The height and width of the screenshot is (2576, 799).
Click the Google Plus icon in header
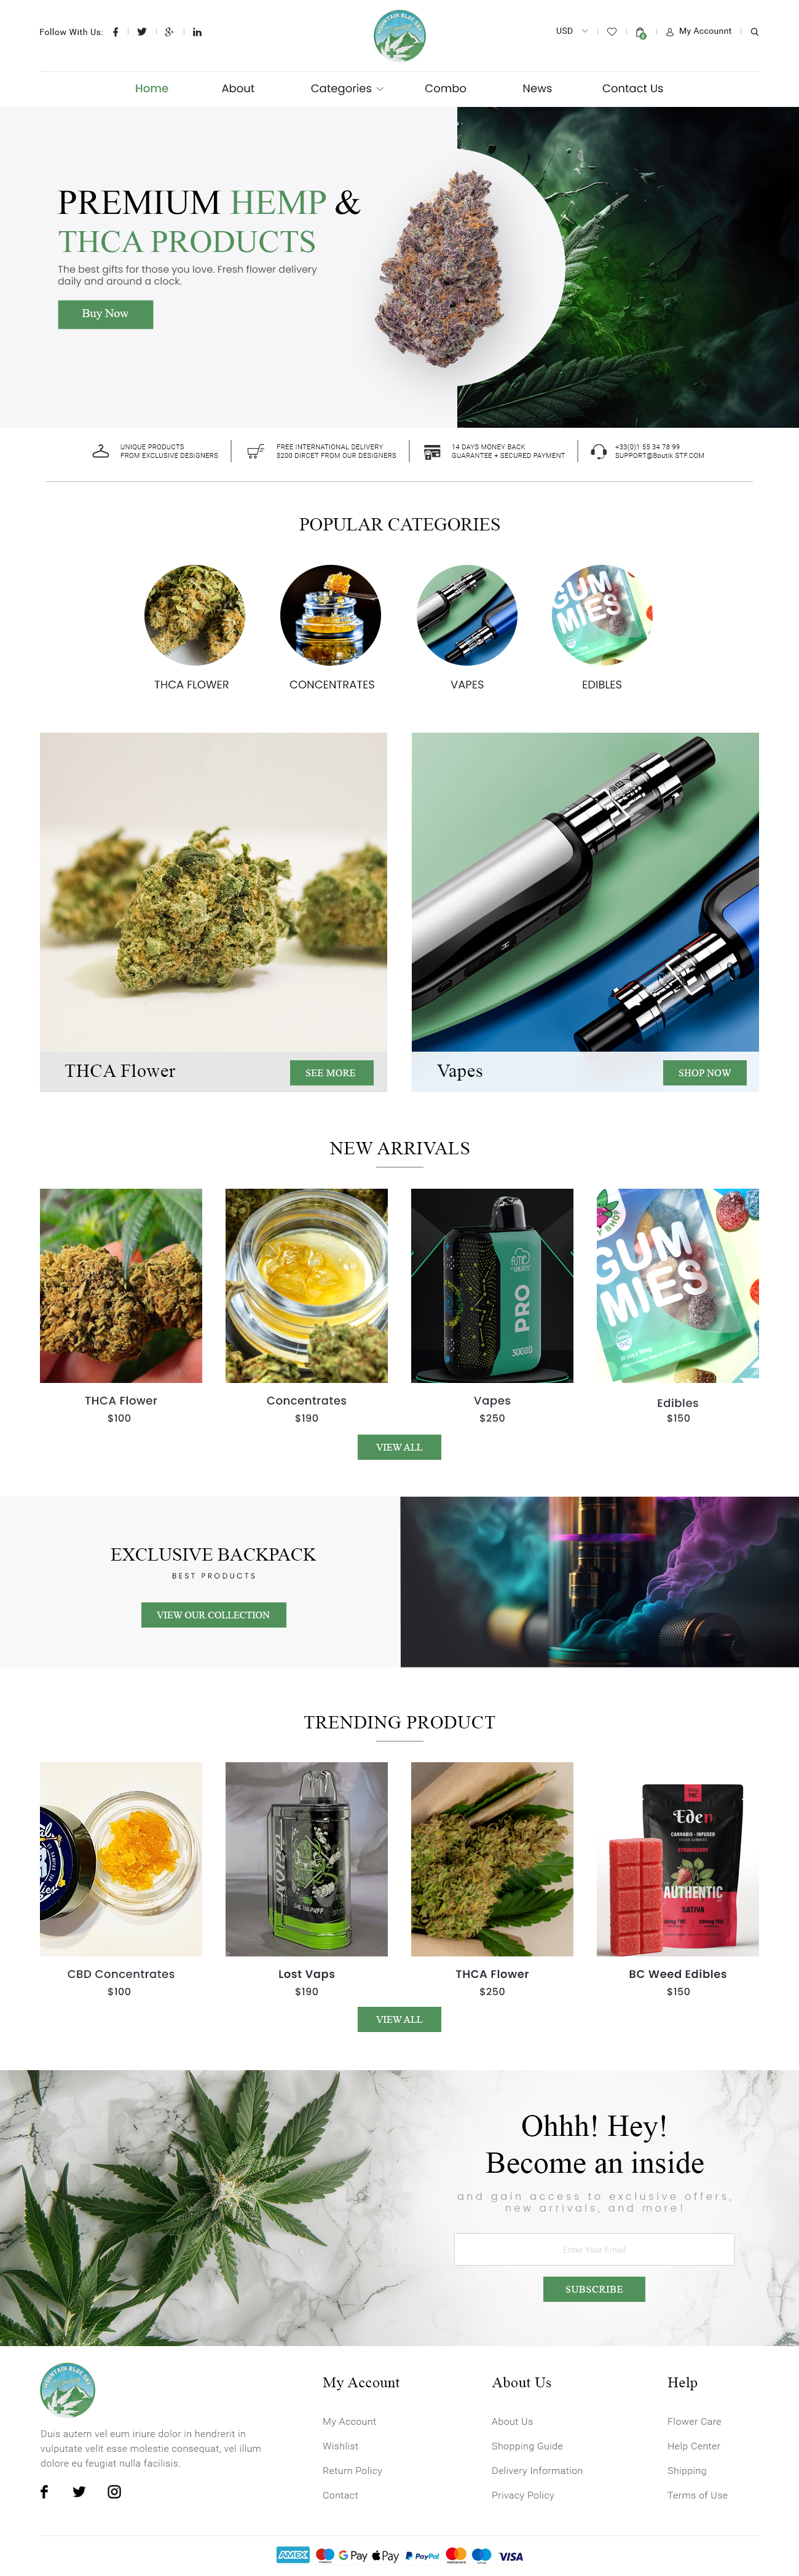tap(169, 32)
